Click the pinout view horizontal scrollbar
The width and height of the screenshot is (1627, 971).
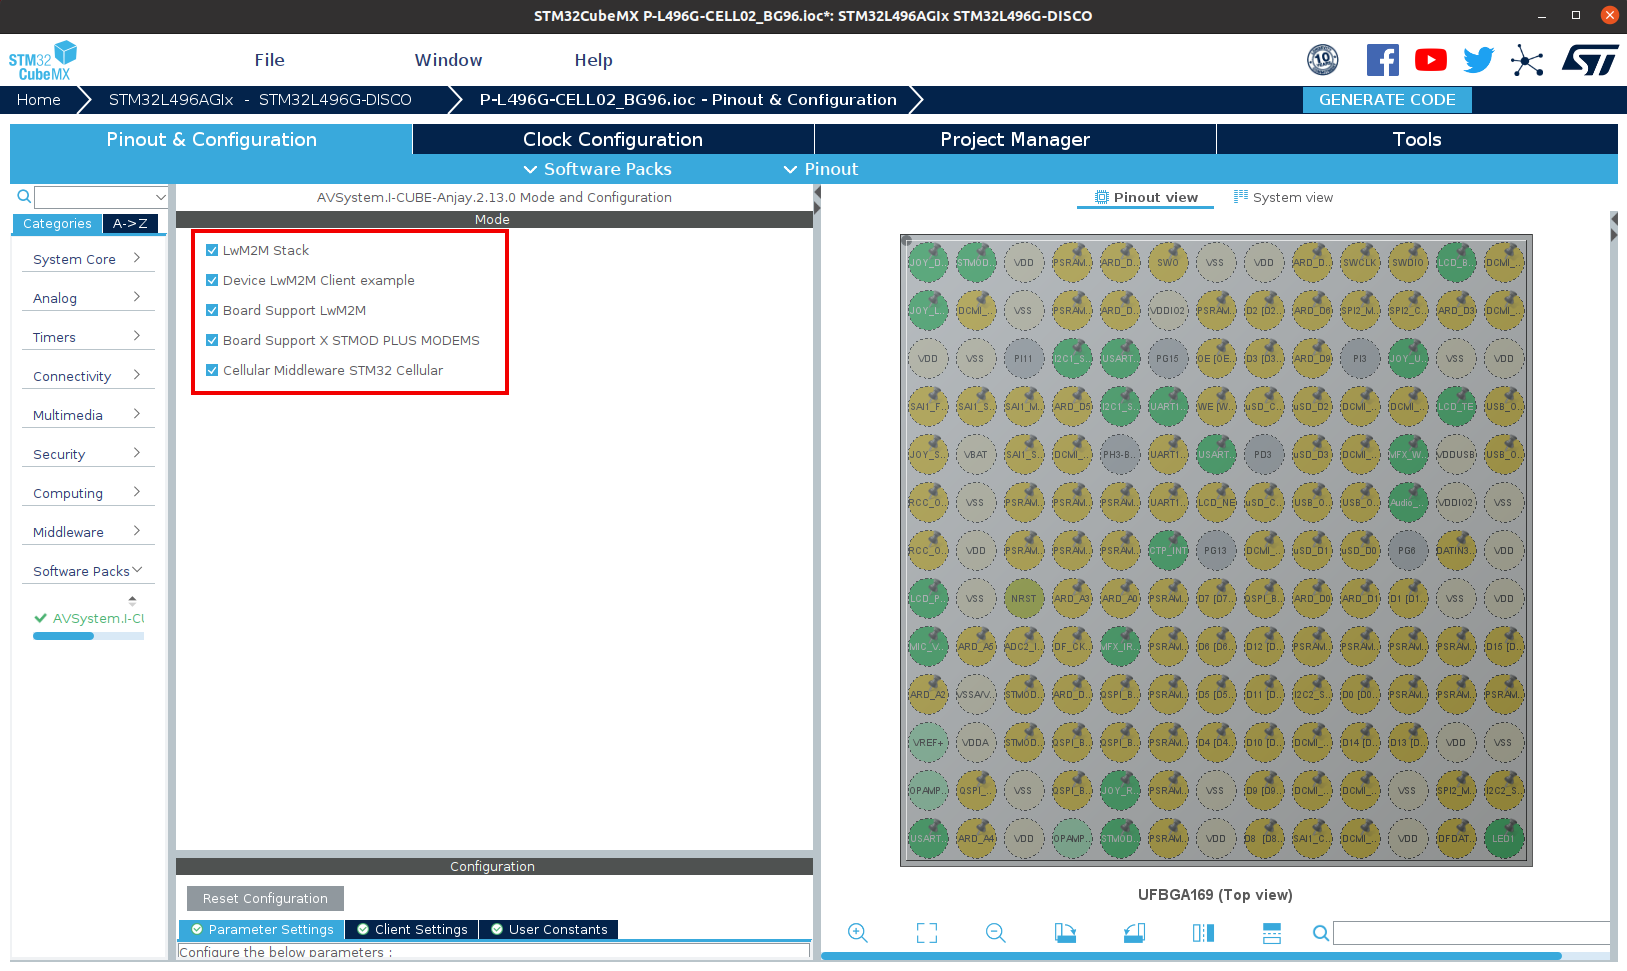1191,956
